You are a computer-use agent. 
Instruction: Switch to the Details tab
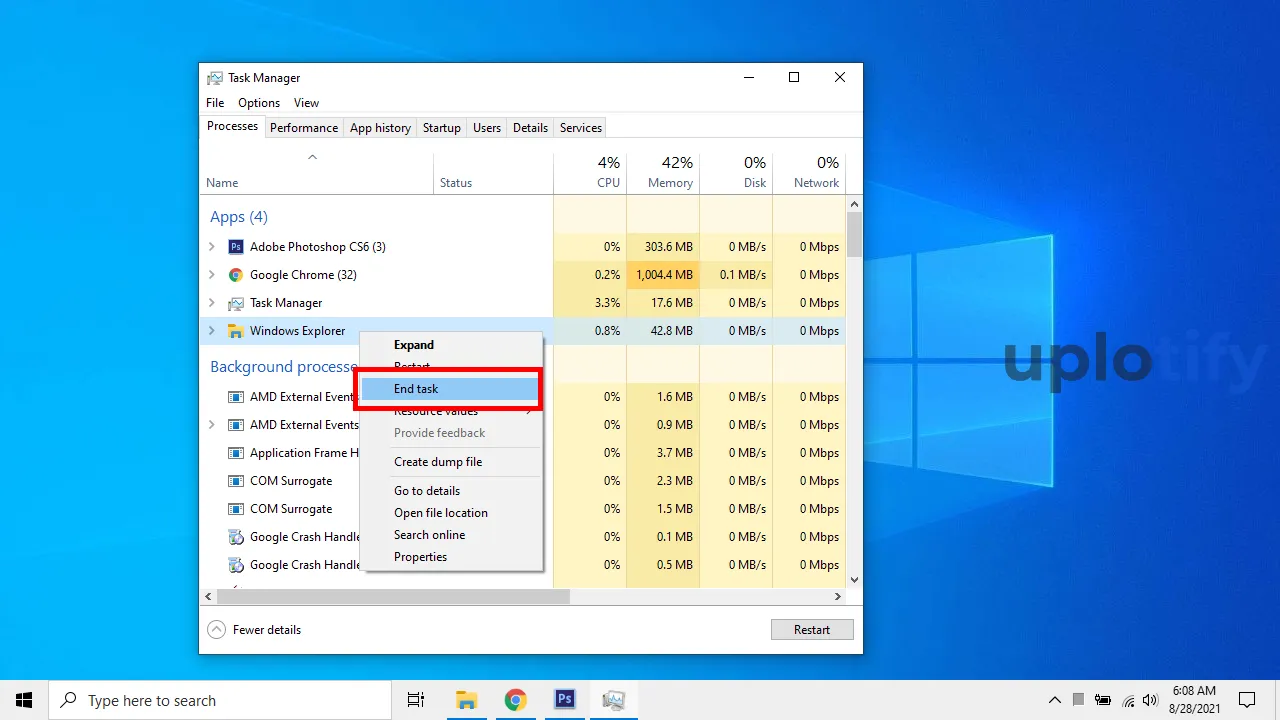click(x=530, y=128)
